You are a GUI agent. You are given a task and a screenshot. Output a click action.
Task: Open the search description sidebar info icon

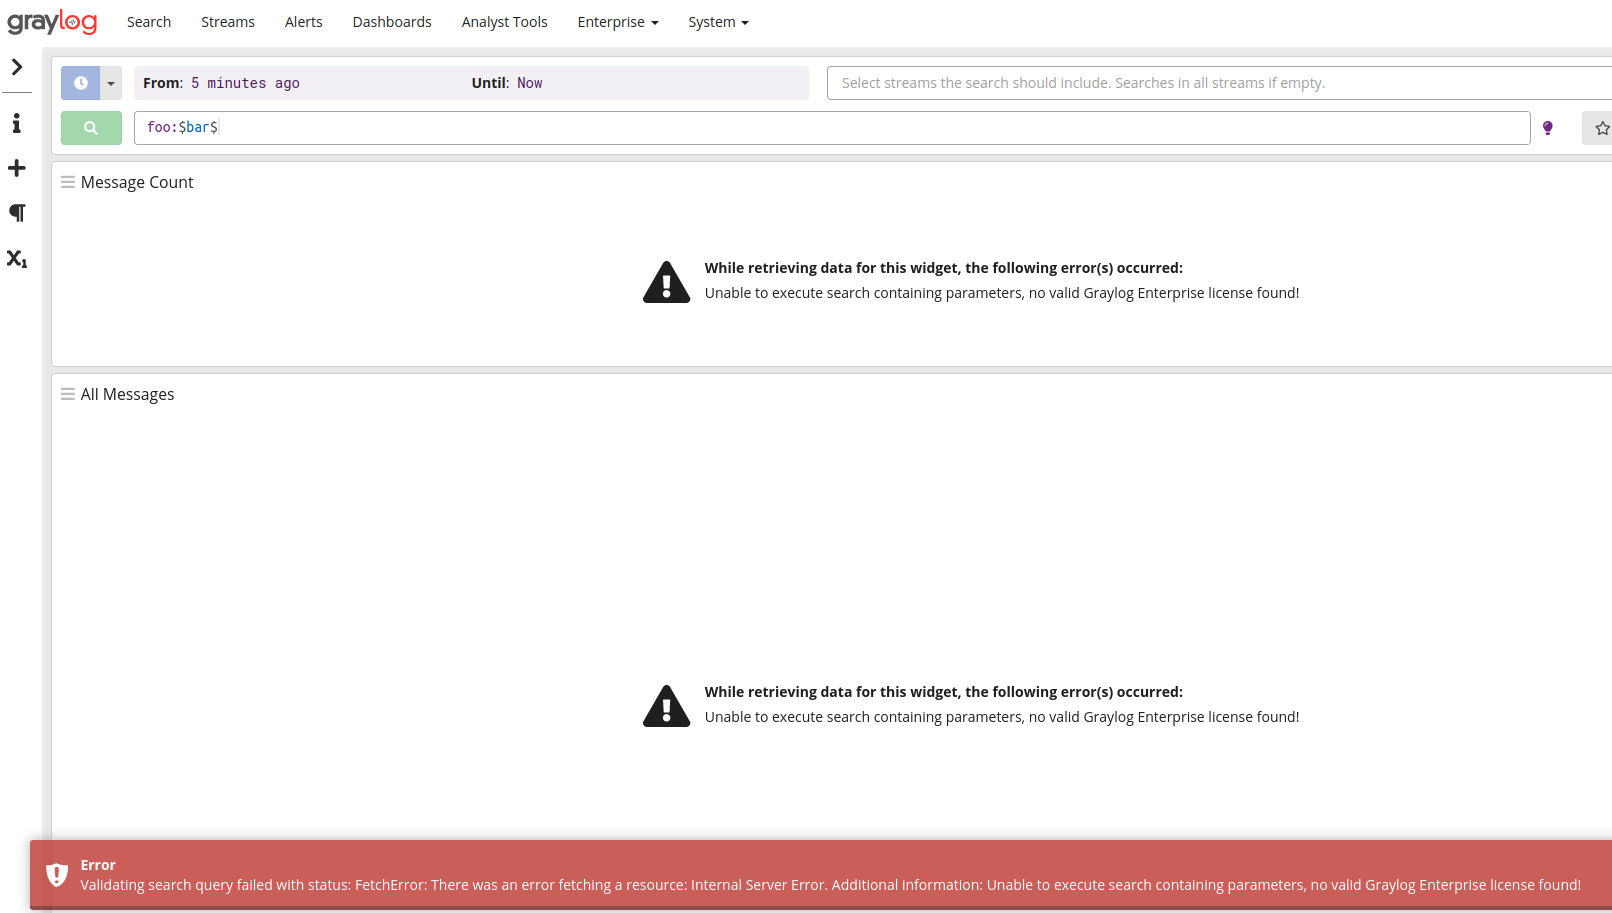tap(16, 123)
